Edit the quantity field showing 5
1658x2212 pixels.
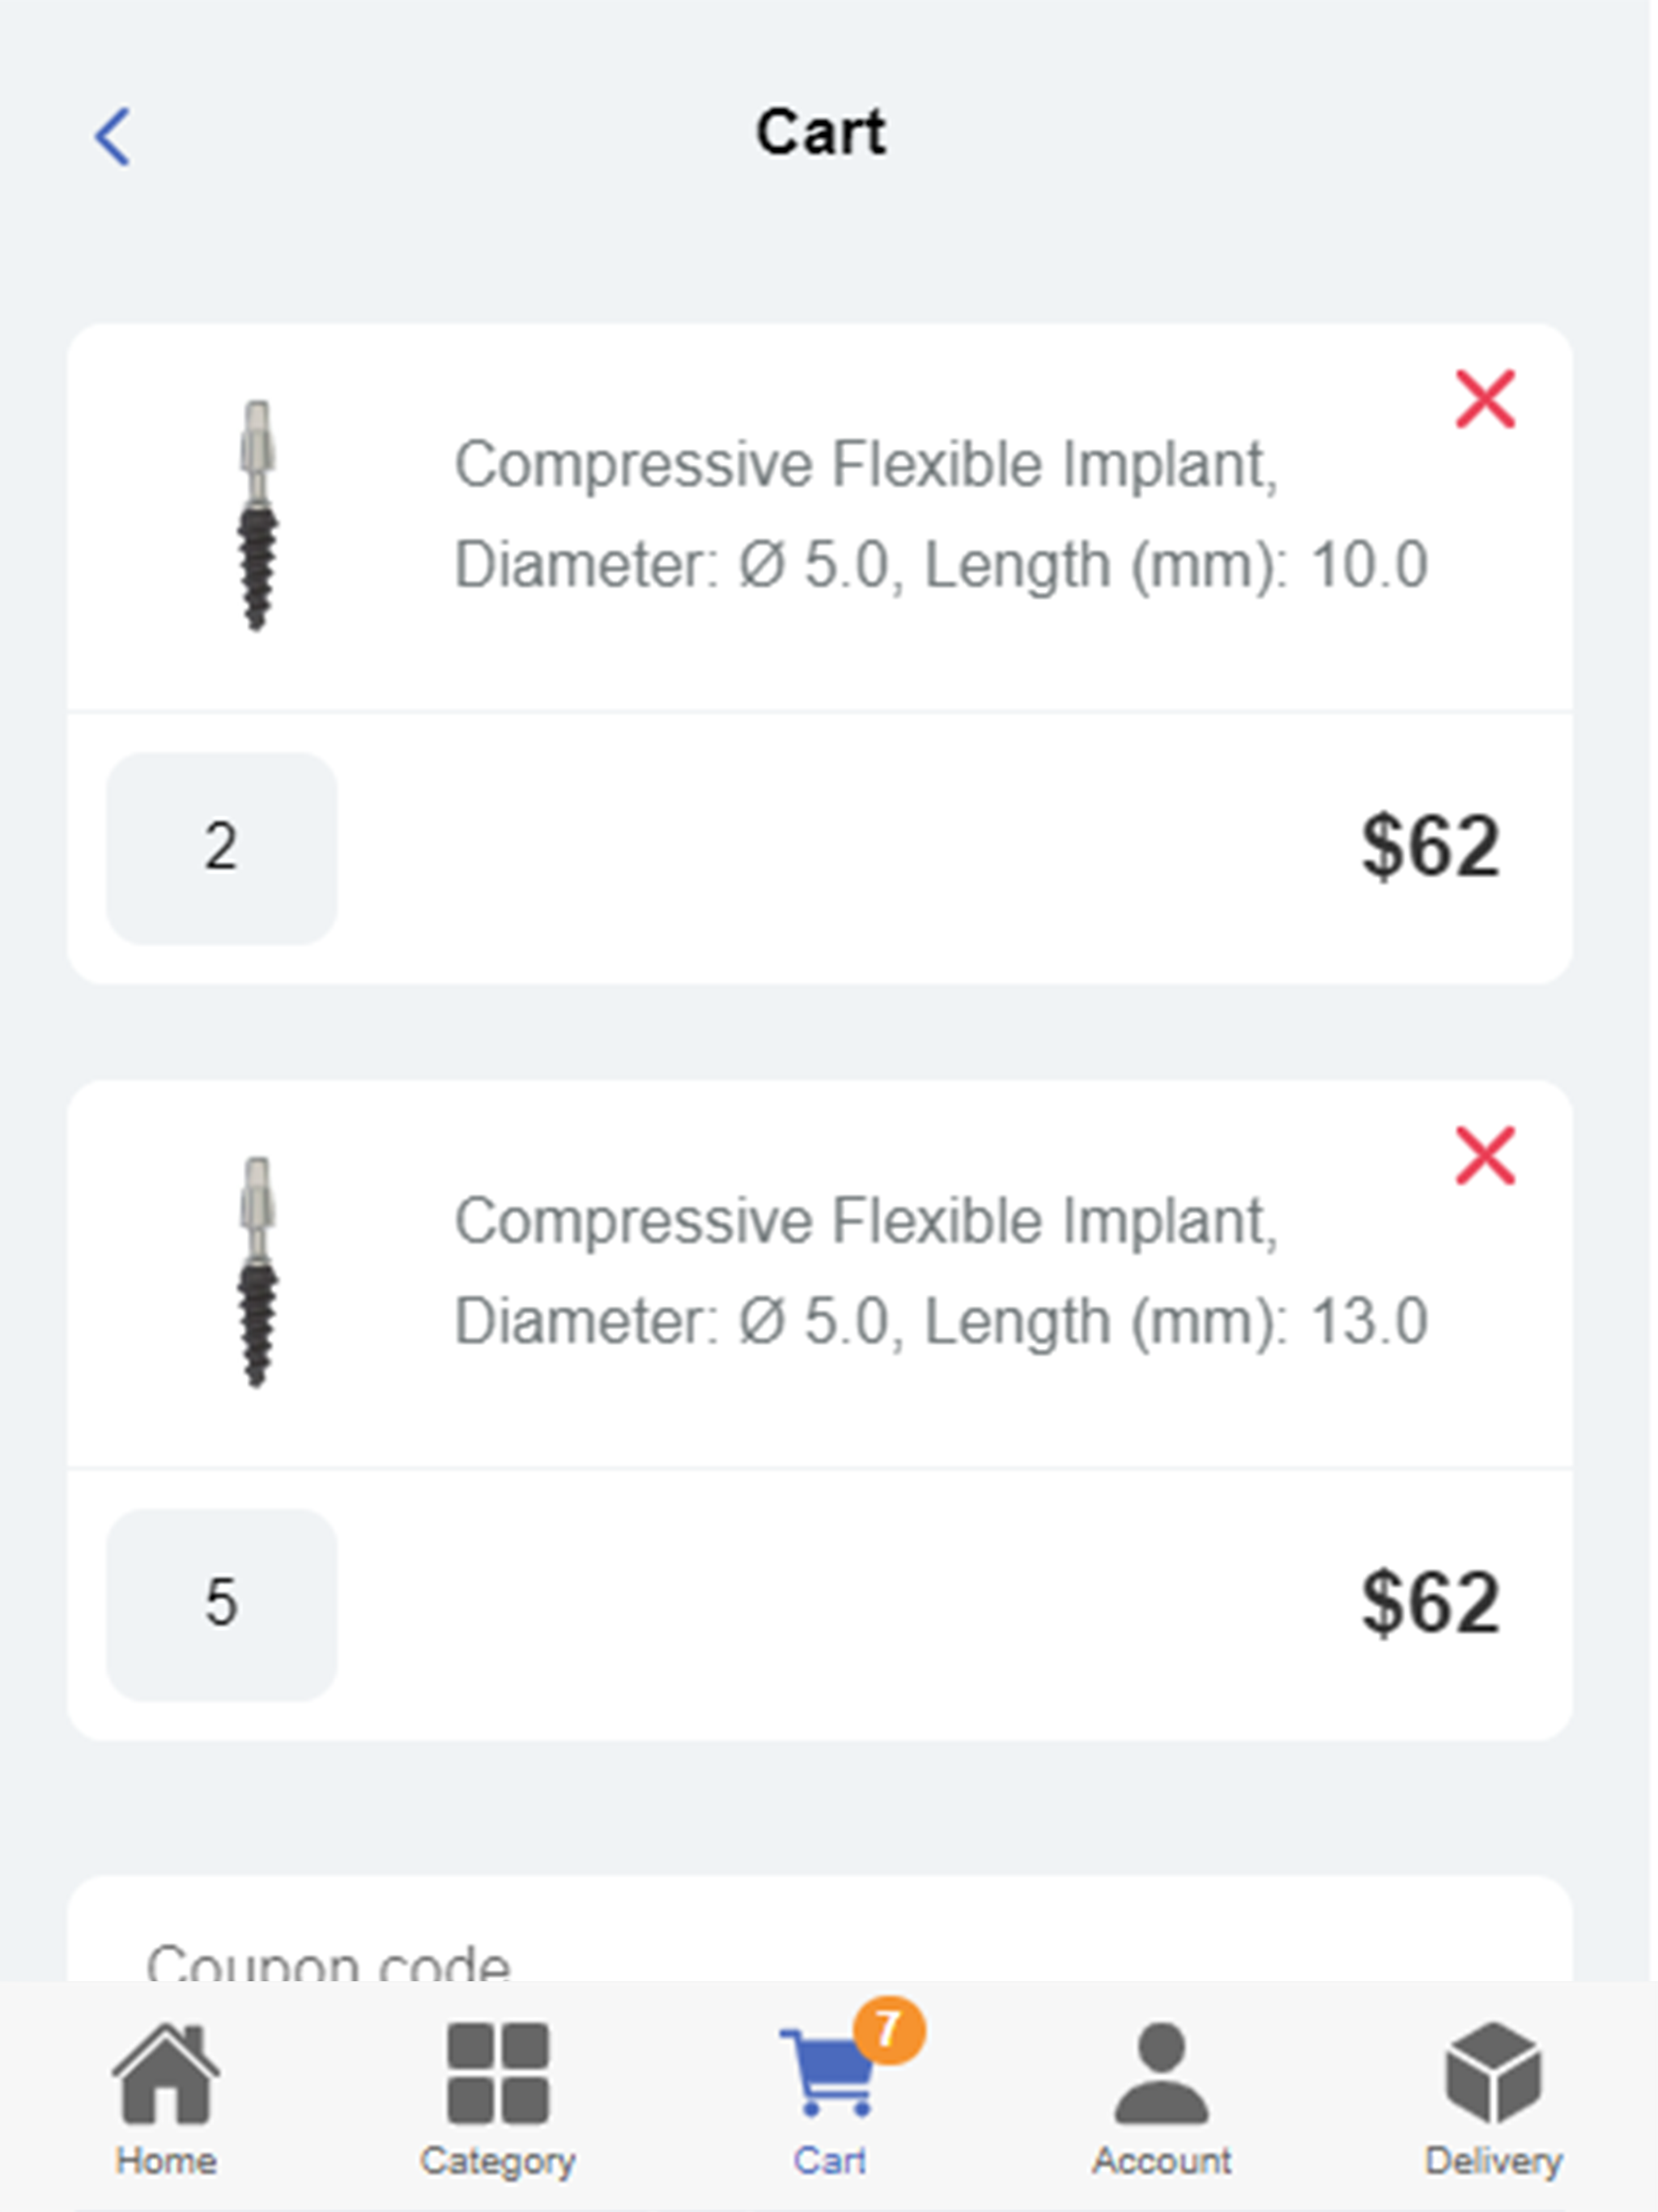221,1604
